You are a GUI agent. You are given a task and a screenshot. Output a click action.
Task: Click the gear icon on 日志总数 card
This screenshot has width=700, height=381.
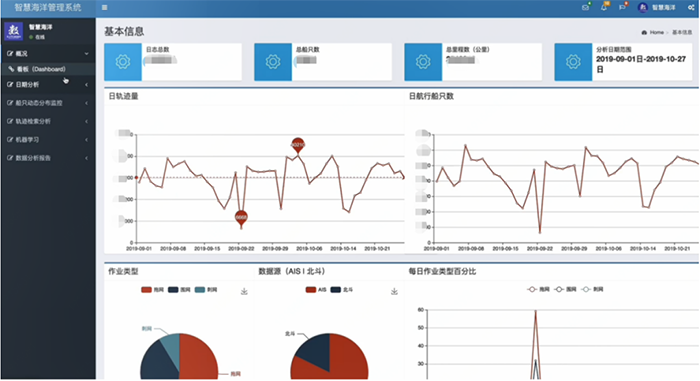[x=123, y=62]
